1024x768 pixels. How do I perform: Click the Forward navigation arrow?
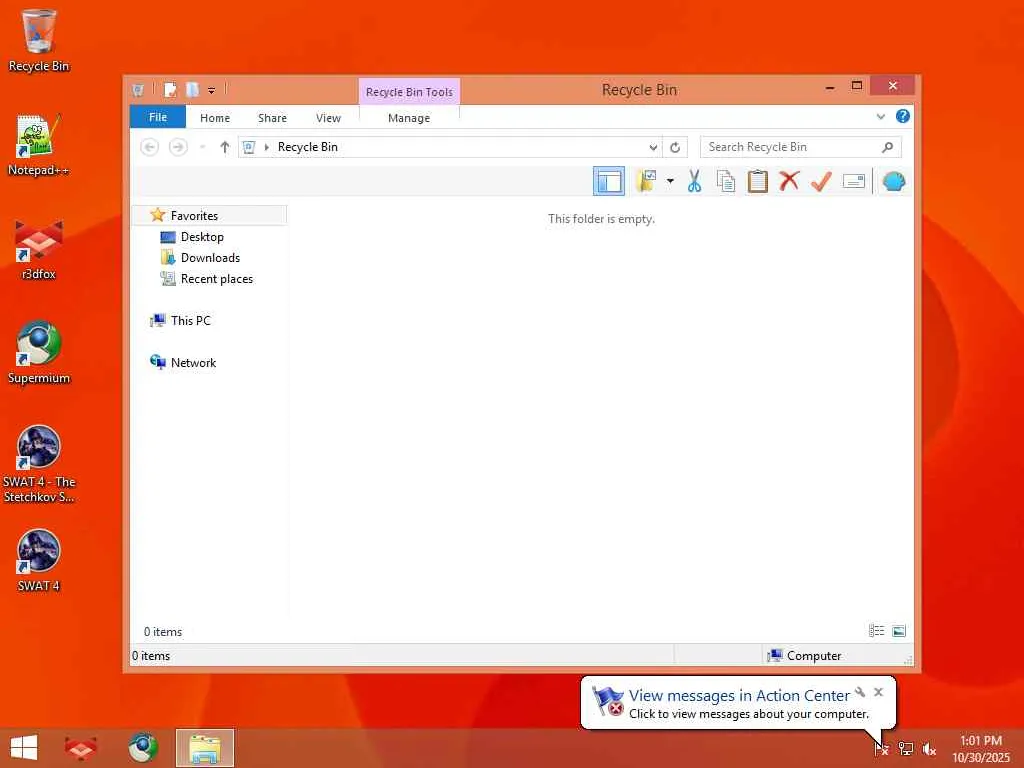tap(178, 147)
